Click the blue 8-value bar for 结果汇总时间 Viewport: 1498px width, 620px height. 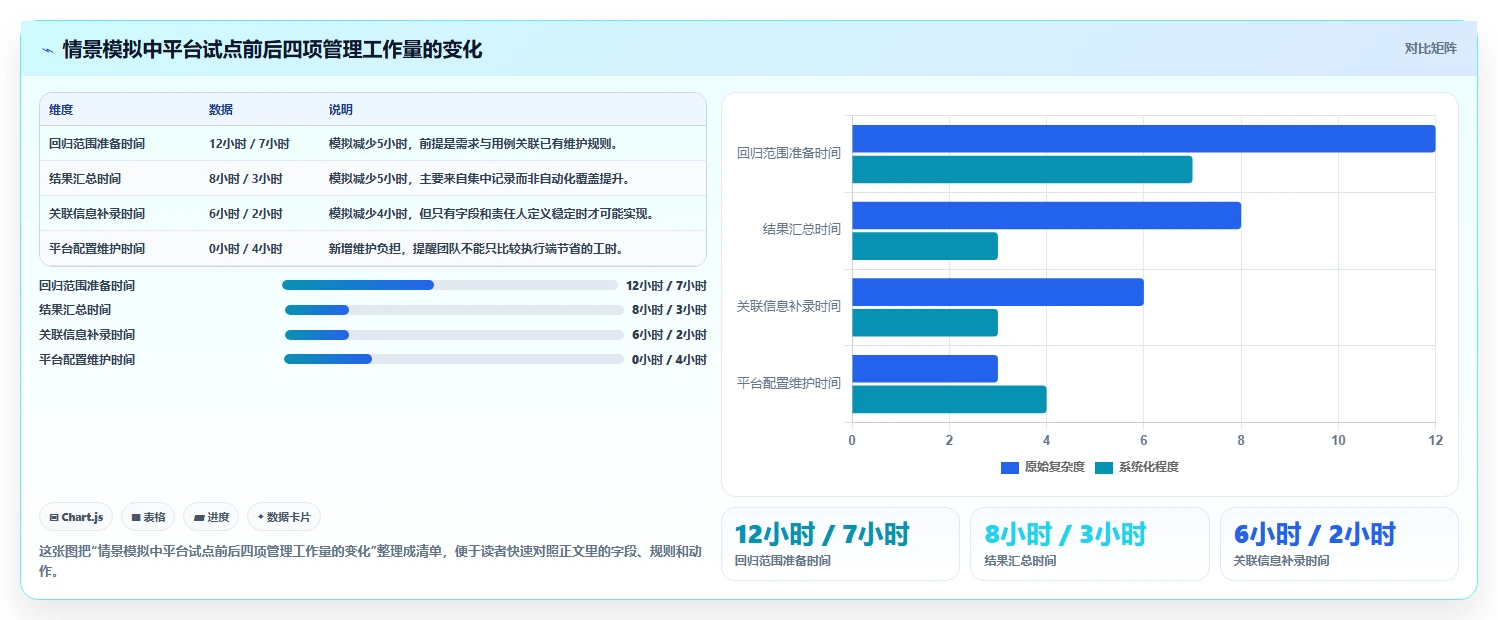coord(1047,216)
